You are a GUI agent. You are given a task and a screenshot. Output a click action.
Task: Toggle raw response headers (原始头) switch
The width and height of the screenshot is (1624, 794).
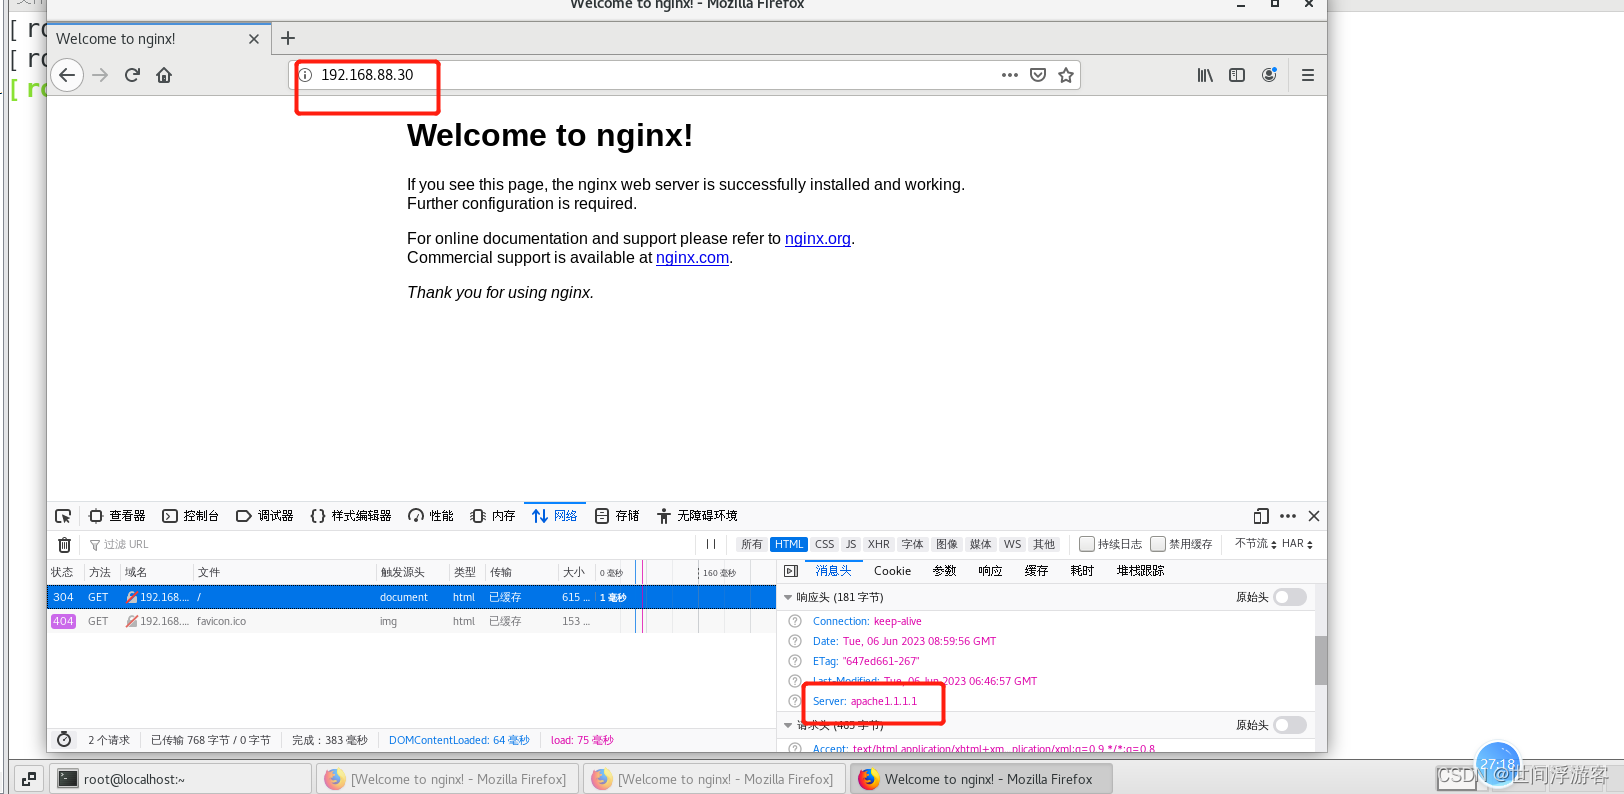tap(1290, 597)
